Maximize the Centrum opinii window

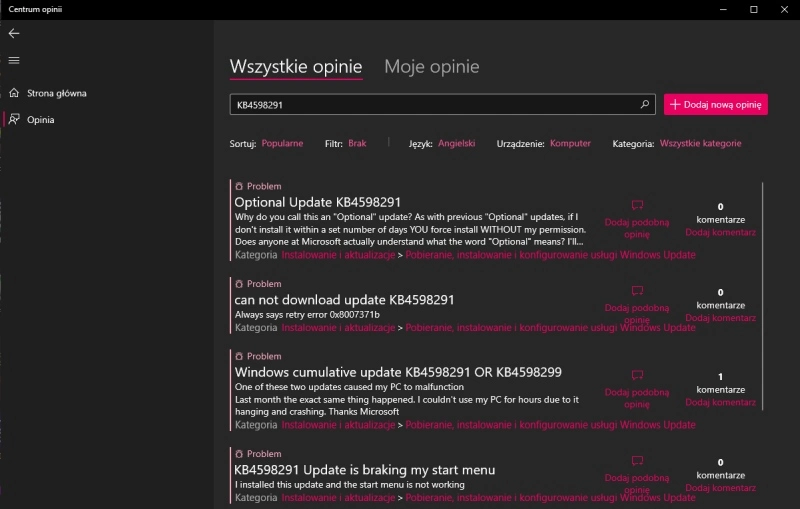coord(754,10)
